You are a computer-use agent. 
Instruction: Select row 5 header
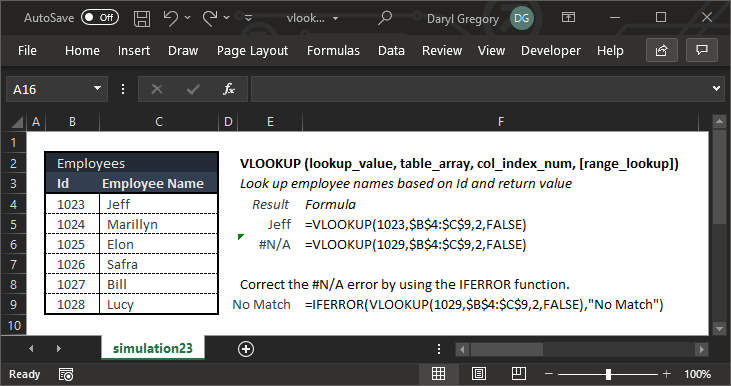14,225
